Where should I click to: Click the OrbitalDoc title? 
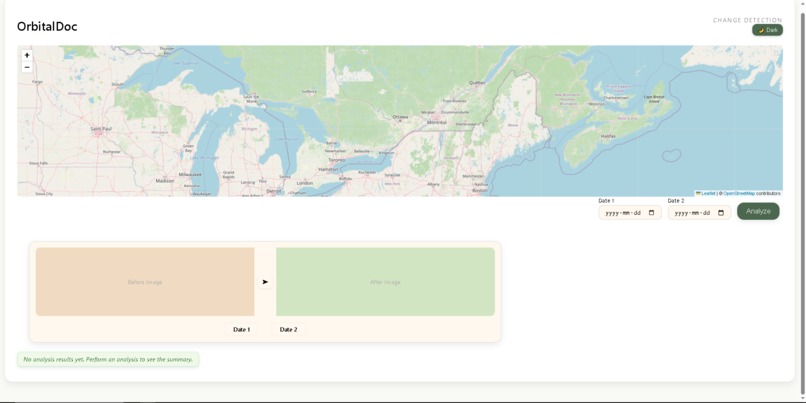click(x=47, y=27)
